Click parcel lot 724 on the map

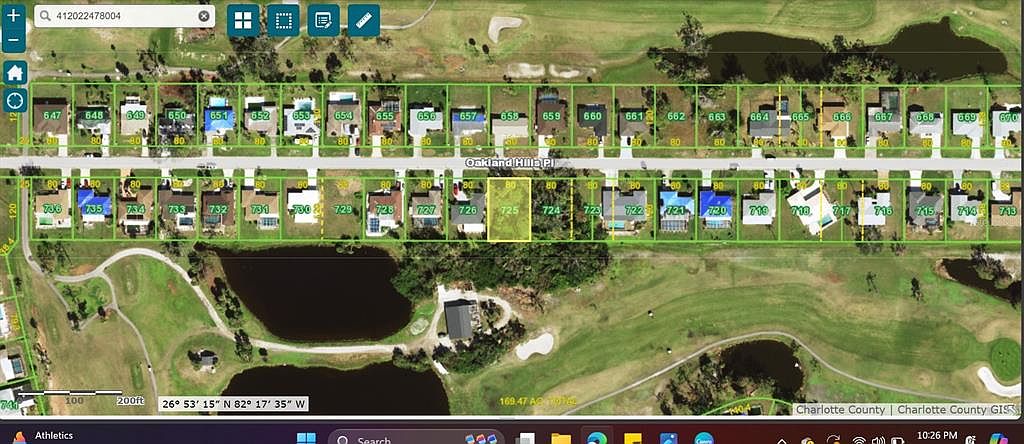point(550,210)
